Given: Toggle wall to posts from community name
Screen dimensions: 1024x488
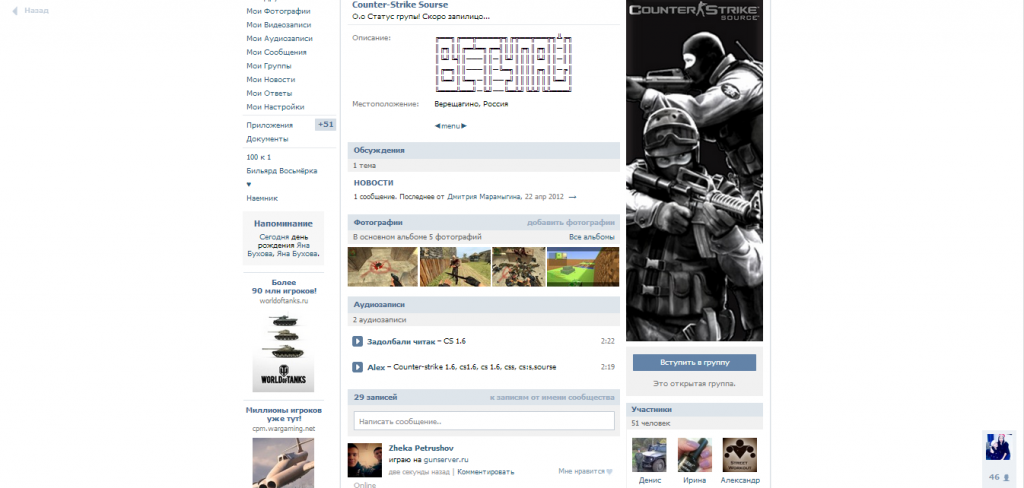Looking at the screenshot, I should 551,397.
